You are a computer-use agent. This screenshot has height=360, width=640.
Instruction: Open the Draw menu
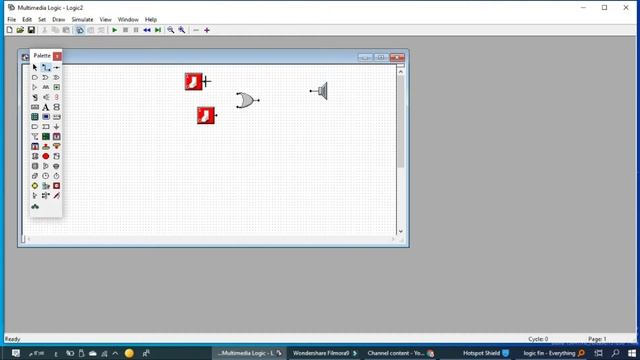(58, 20)
